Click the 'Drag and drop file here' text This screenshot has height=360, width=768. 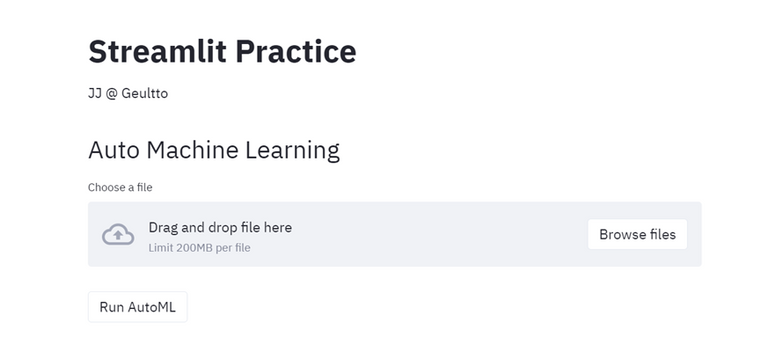[x=220, y=227]
